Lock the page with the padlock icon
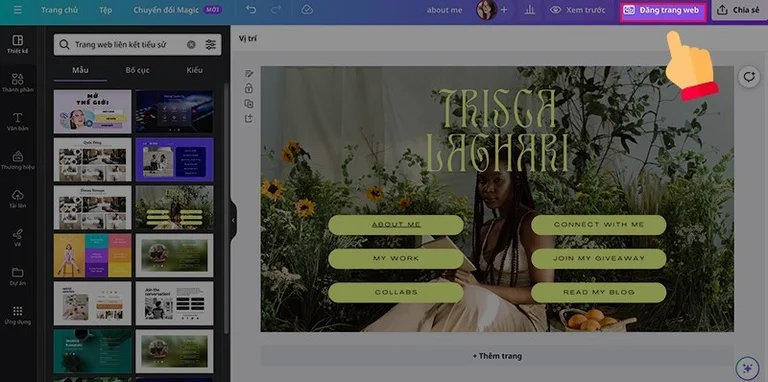 [x=249, y=88]
